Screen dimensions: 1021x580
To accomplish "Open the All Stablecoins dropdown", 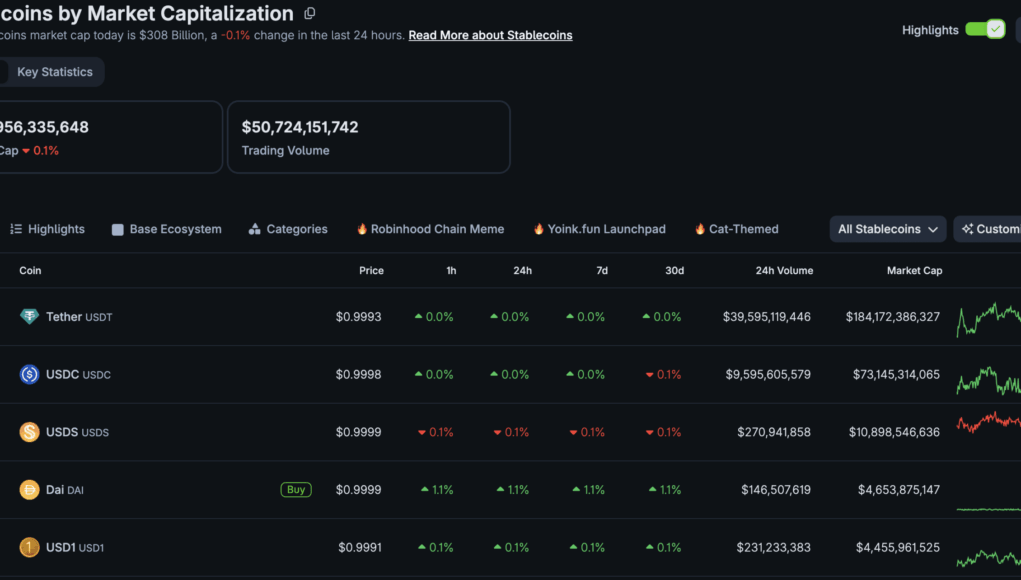I will (888, 229).
